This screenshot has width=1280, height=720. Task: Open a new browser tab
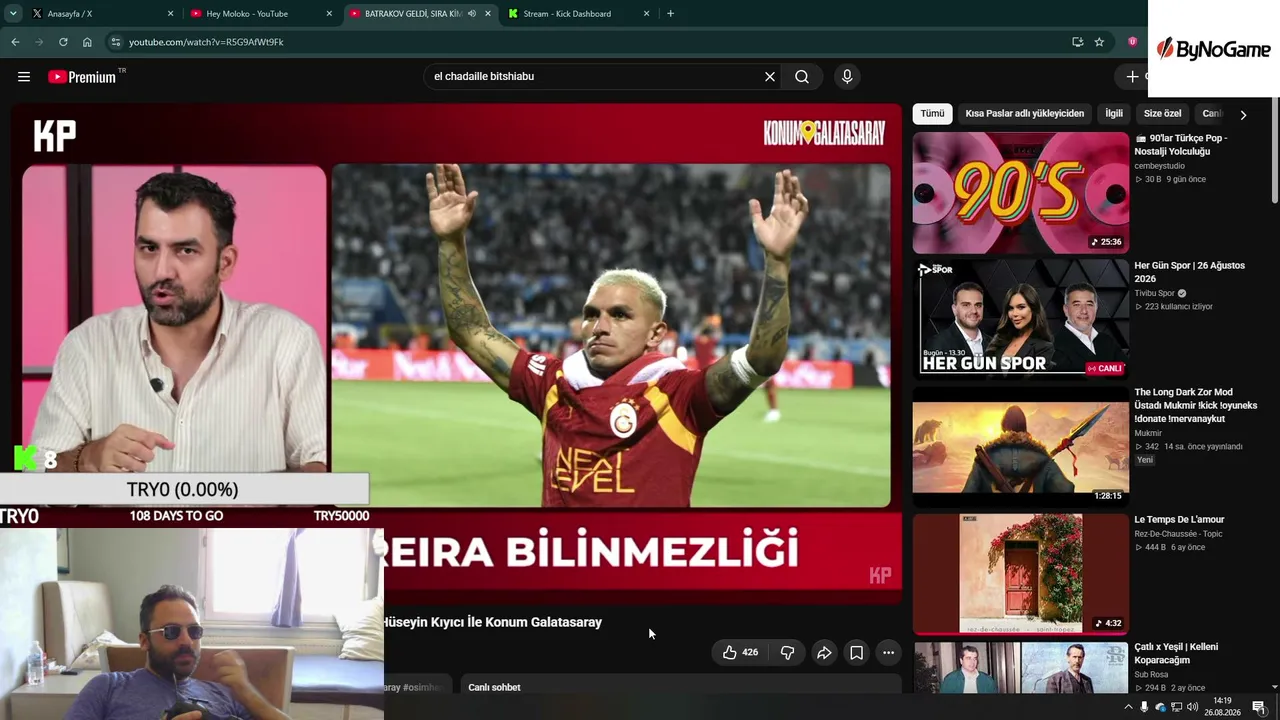[x=670, y=14]
